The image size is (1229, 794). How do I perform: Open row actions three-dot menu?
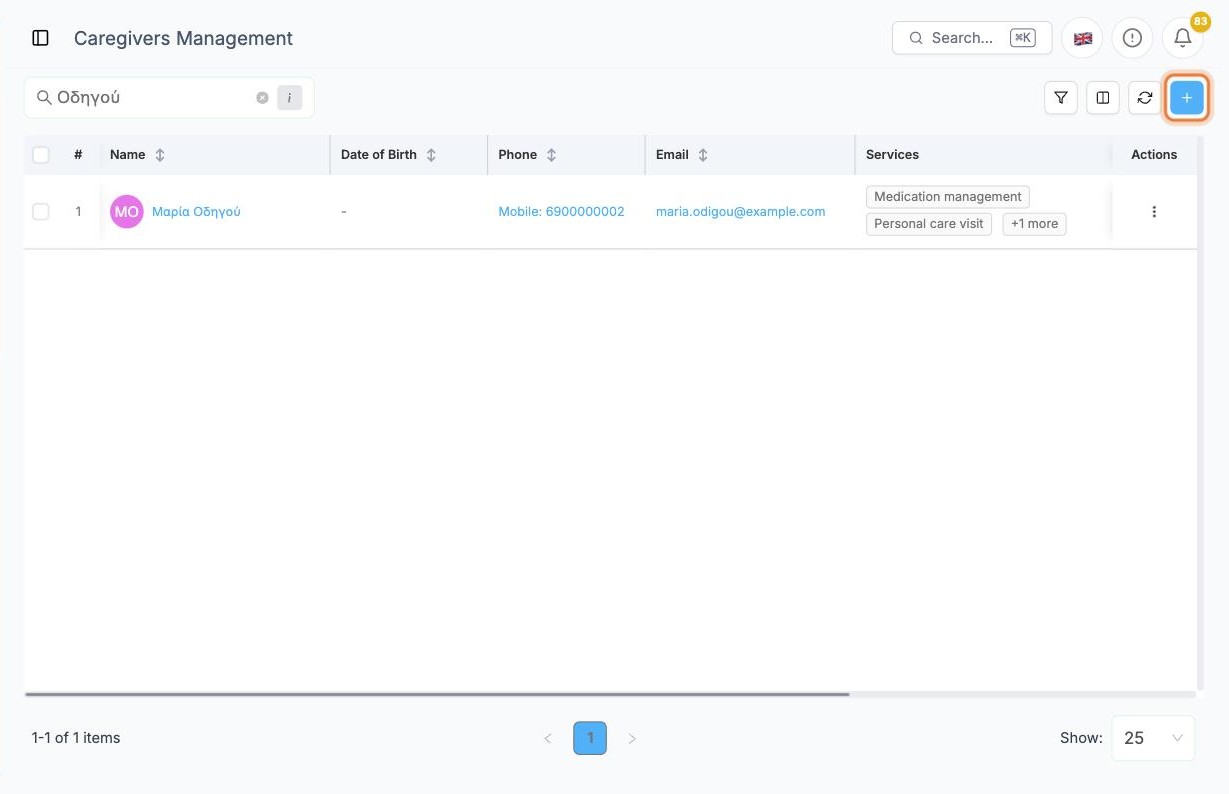point(1154,212)
